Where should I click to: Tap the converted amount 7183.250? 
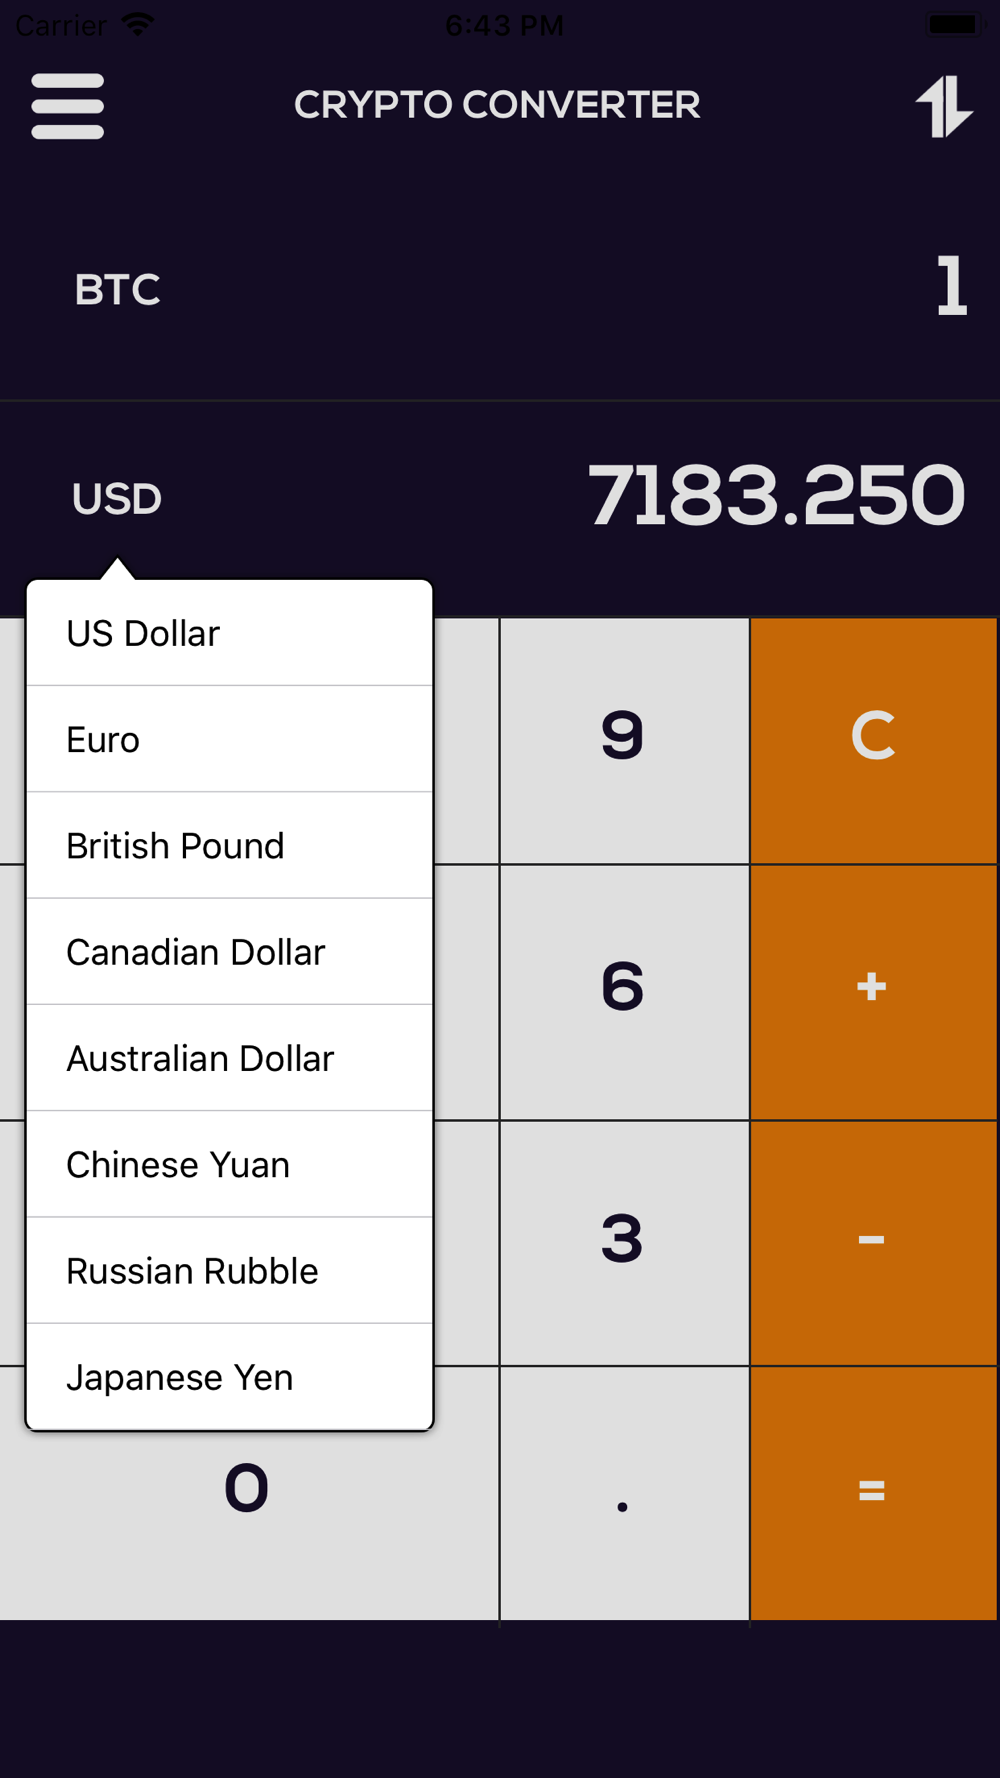[x=777, y=495]
